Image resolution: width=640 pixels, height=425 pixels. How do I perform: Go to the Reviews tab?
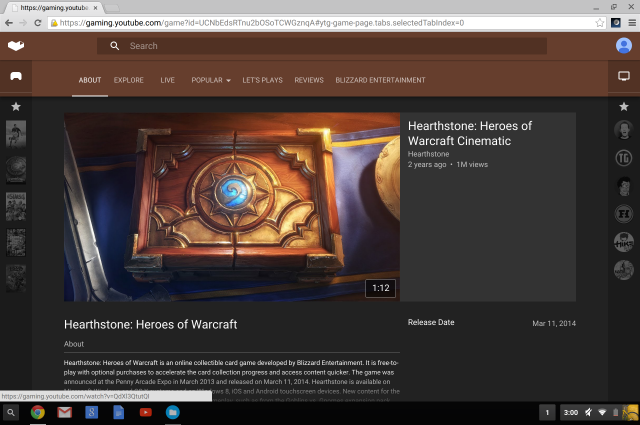click(x=309, y=80)
